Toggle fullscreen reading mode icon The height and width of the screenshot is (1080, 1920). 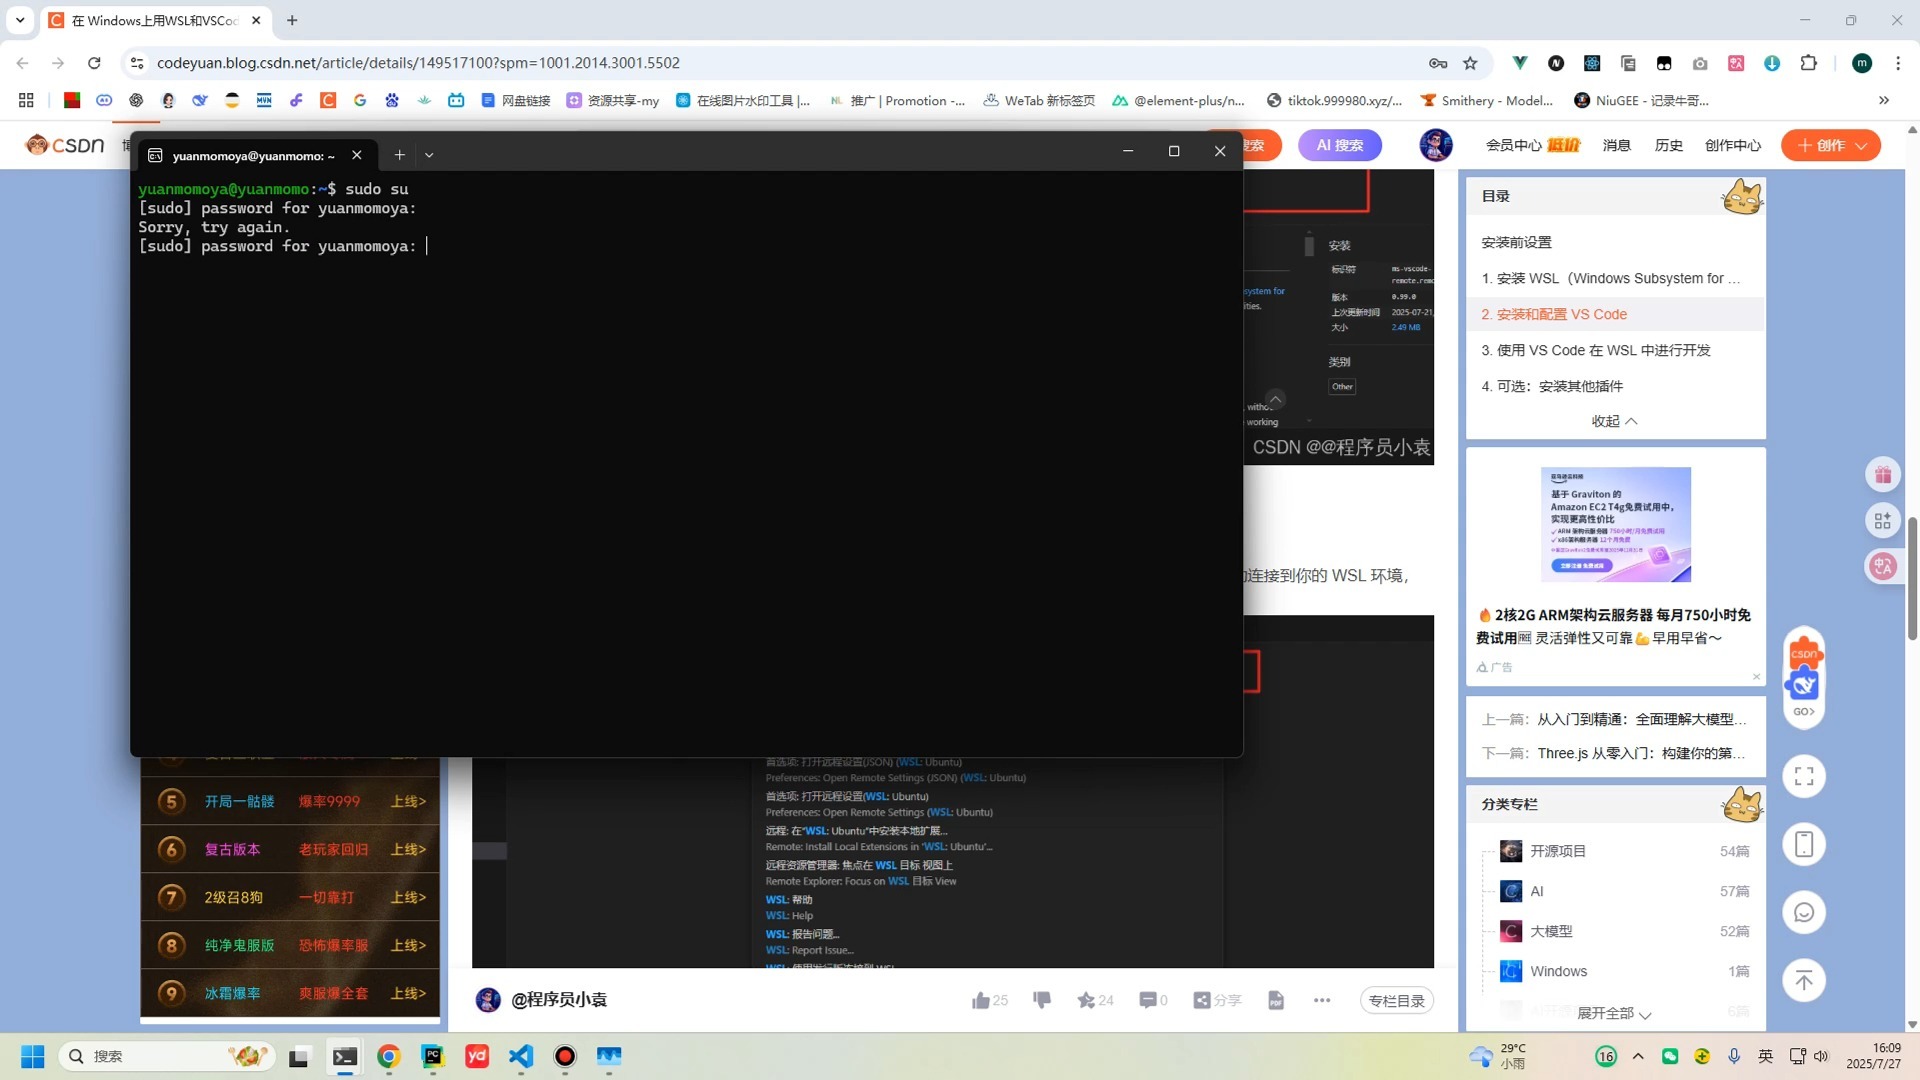1804,776
